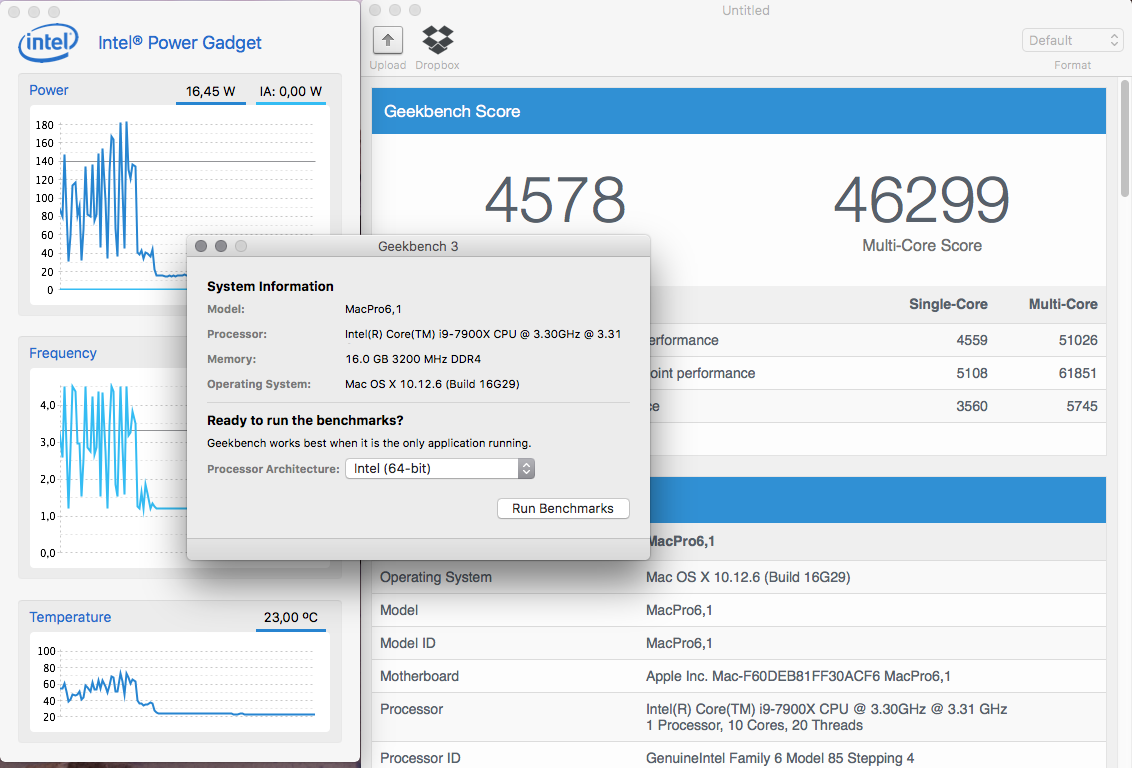Image resolution: width=1132 pixels, height=768 pixels.
Task: Click the multi-core score 46299
Action: [922, 200]
